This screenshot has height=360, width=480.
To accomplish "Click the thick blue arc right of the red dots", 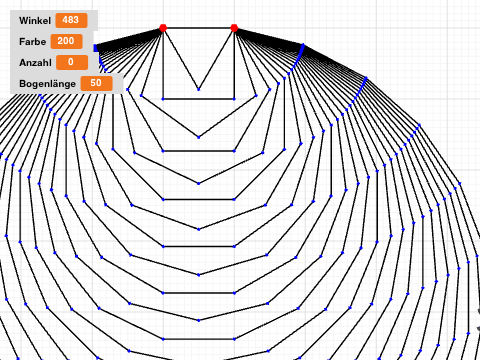I will click(x=298, y=57).
